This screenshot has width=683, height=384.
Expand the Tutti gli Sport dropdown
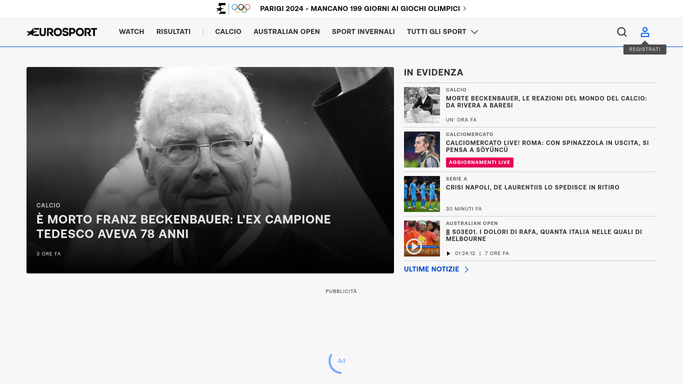pos(442,32)
